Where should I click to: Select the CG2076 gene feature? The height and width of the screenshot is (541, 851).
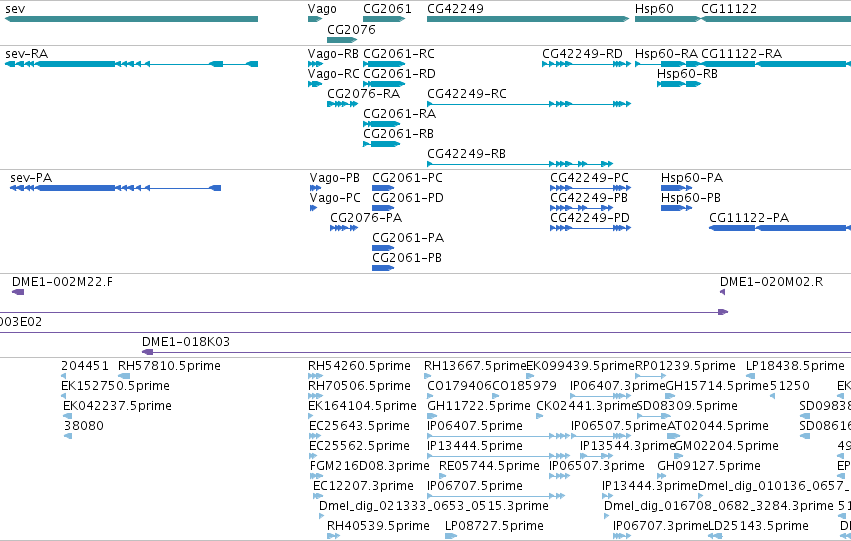(341, 40)
